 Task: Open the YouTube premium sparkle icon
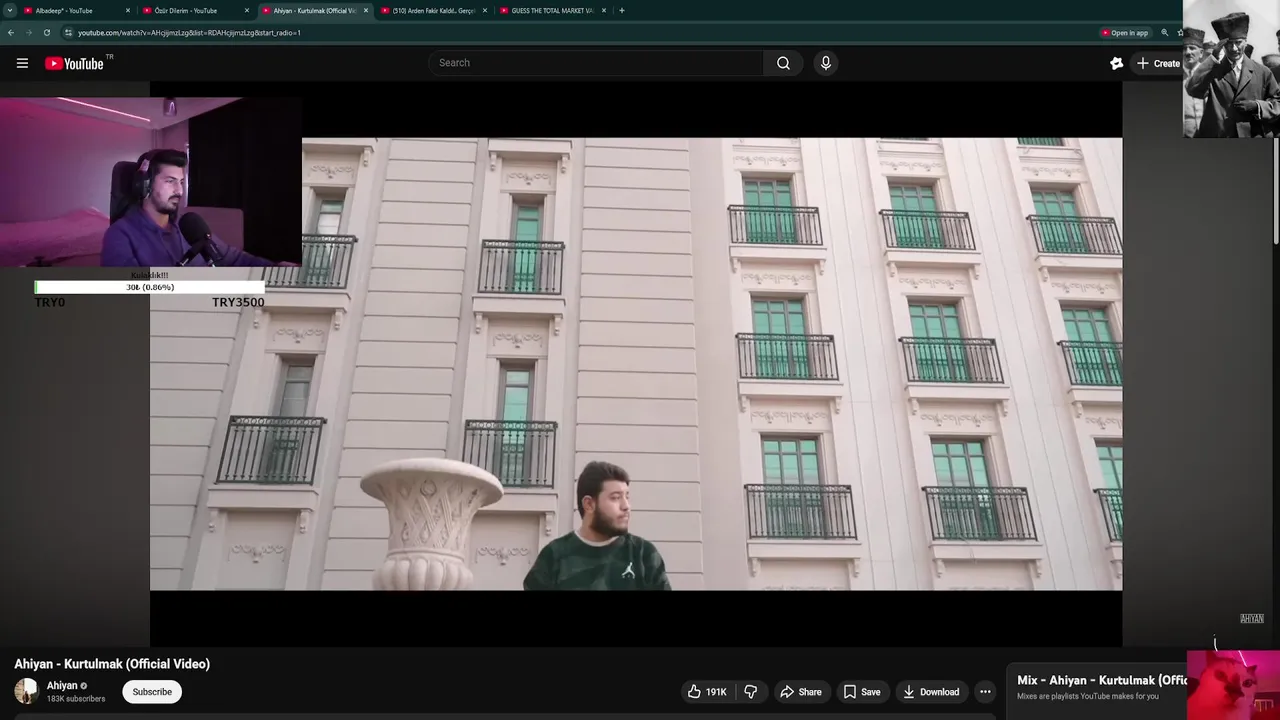pos(1116,63)
